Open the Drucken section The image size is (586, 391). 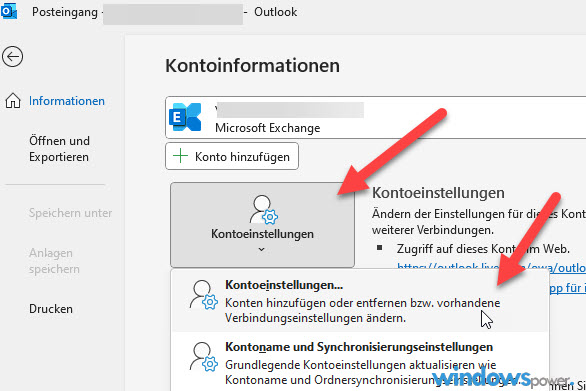[x=51, y=309]
